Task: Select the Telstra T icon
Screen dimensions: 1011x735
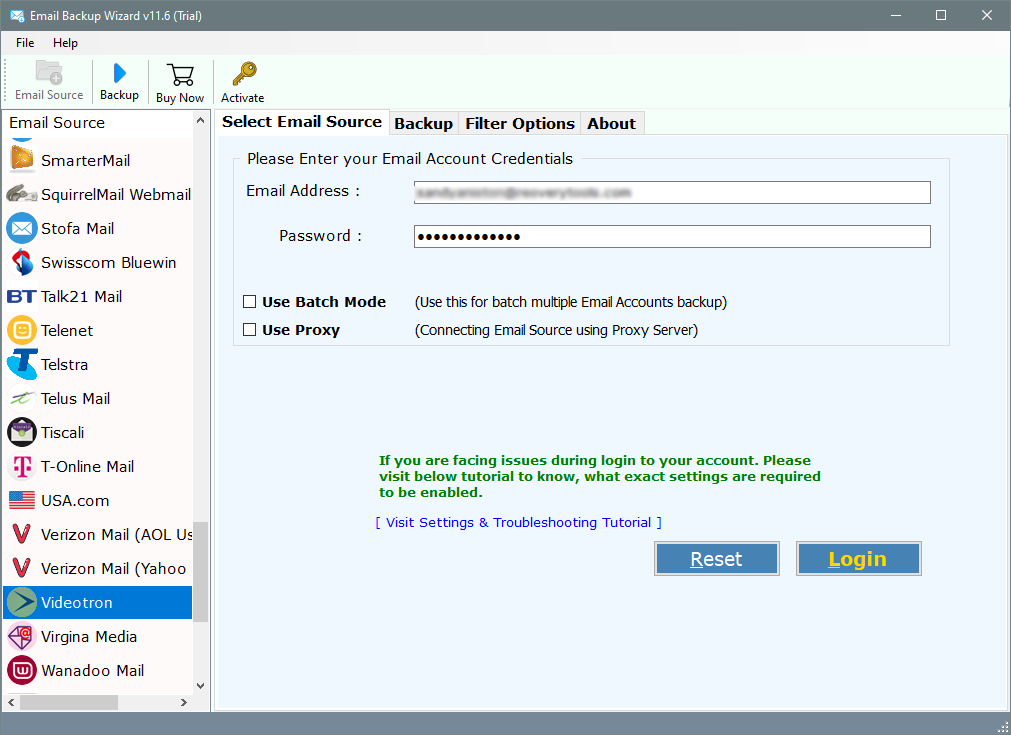Action: click(x=22, y=364)
